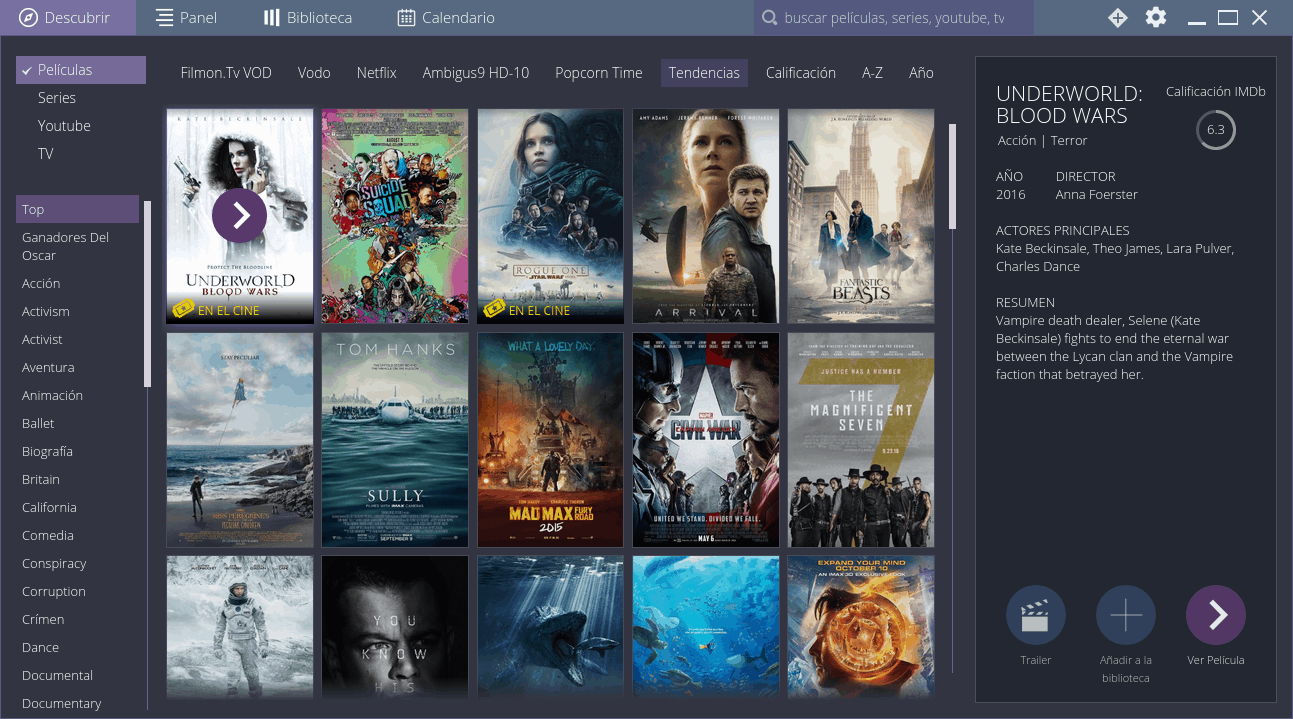Open the Calendario tab

[446, 18]
